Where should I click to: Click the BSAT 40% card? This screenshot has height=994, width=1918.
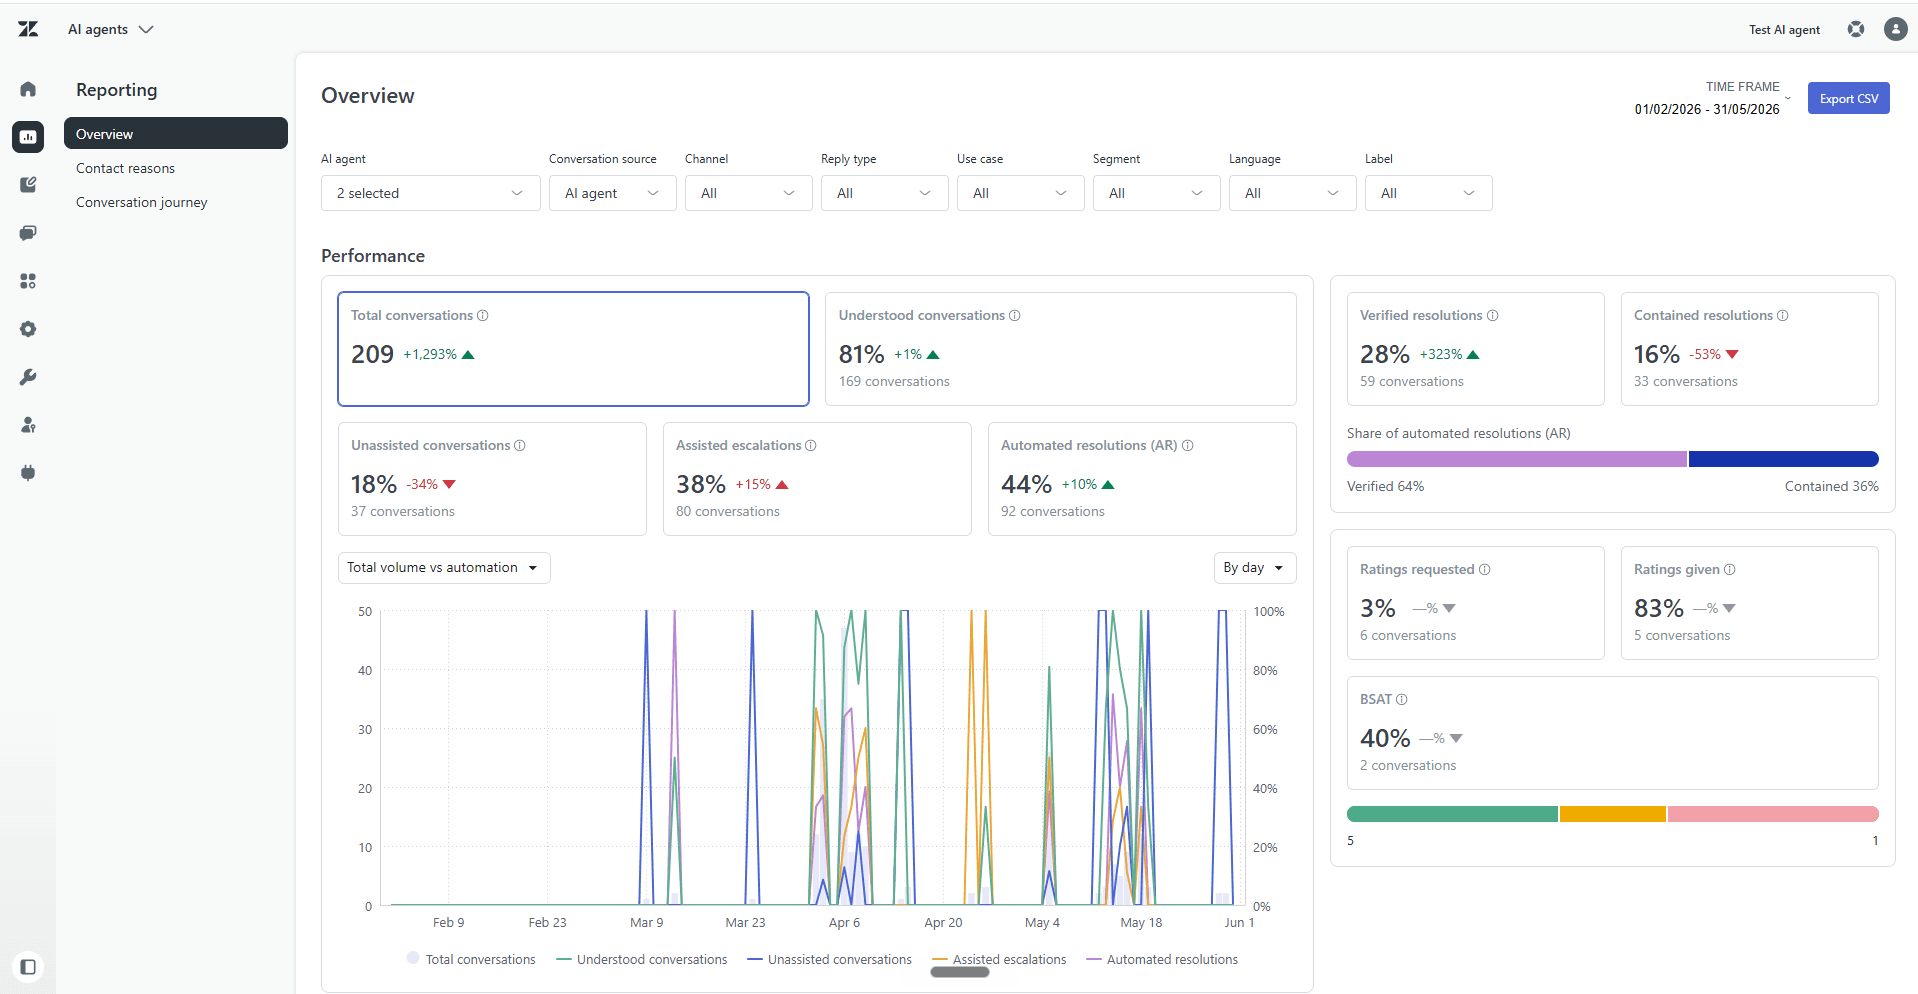tap(1612, 733)
